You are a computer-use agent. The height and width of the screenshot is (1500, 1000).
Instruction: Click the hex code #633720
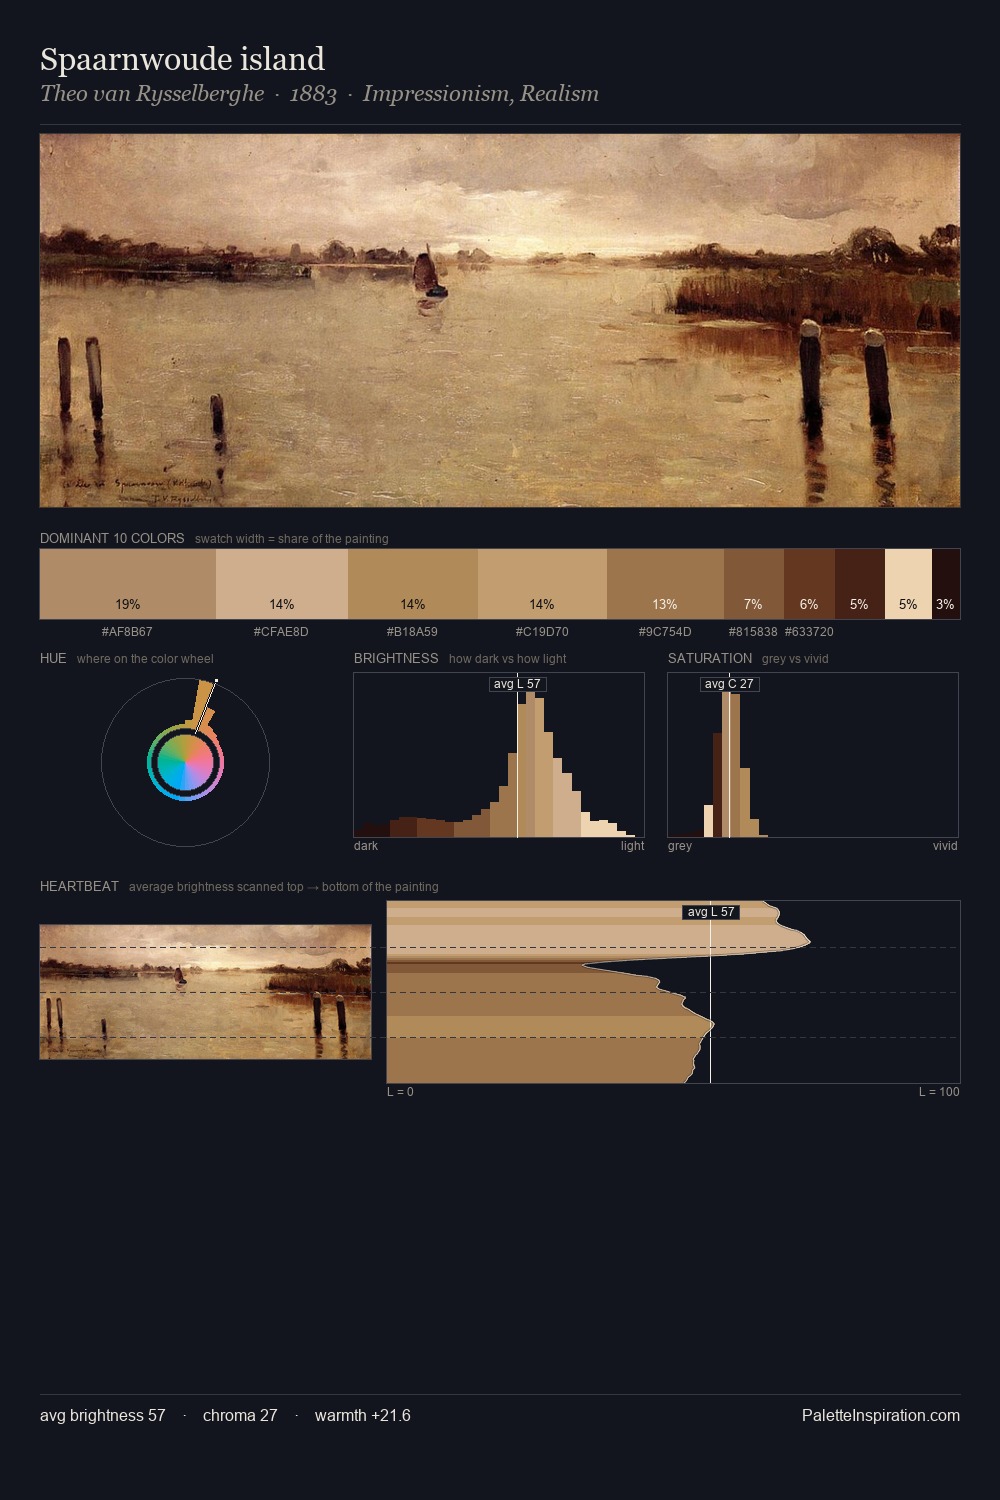tap(809, 632)
